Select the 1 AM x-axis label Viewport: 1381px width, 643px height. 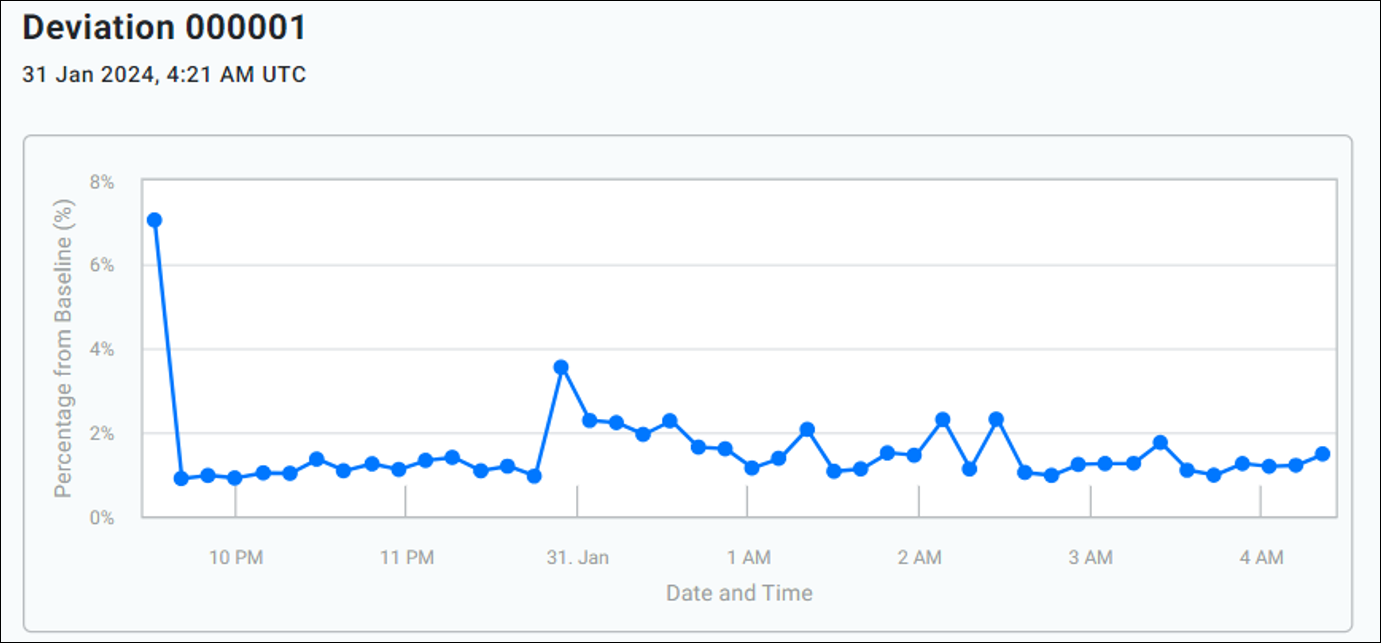click(748, 558)
